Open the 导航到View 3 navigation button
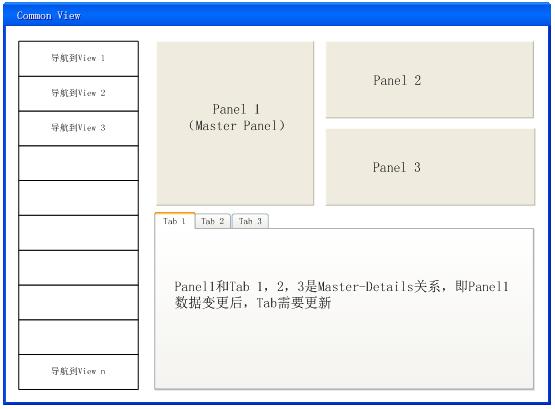This screenshot has height=409, width=555. [78, 128]
